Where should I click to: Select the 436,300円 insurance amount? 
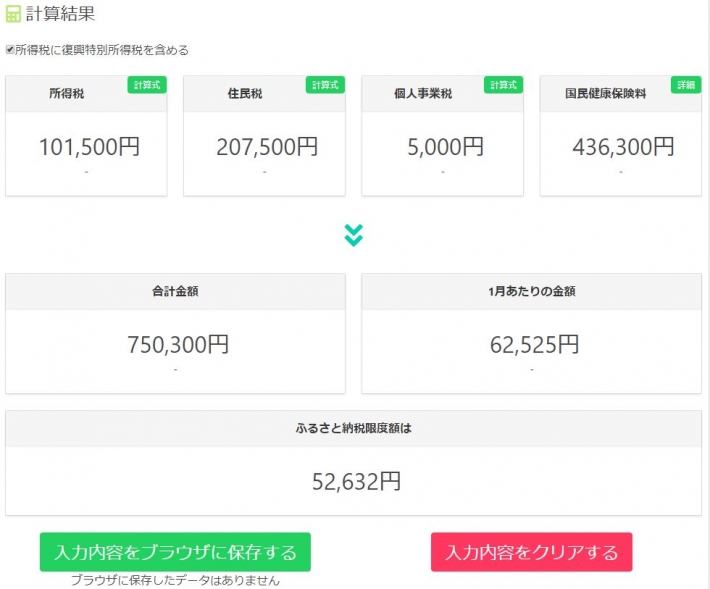coord(624,147)
